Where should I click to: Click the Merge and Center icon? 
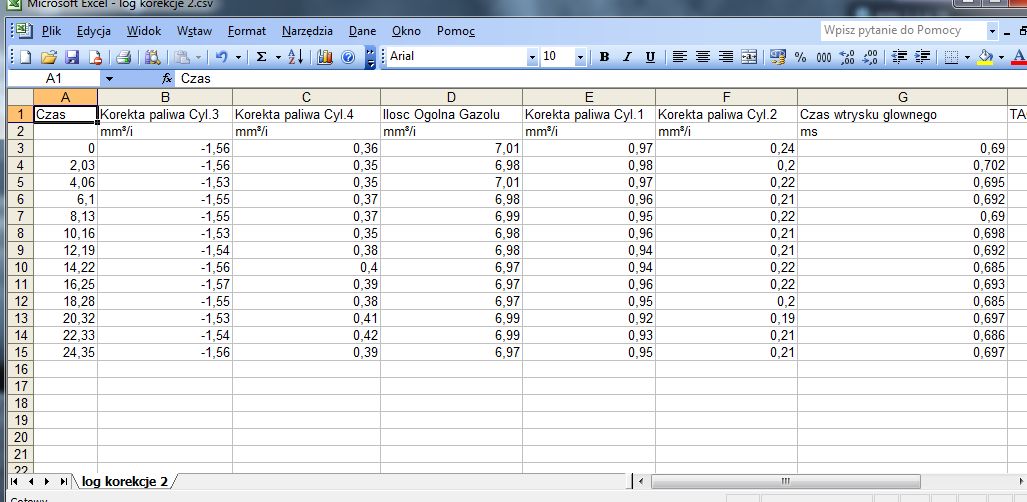point(749,57)
